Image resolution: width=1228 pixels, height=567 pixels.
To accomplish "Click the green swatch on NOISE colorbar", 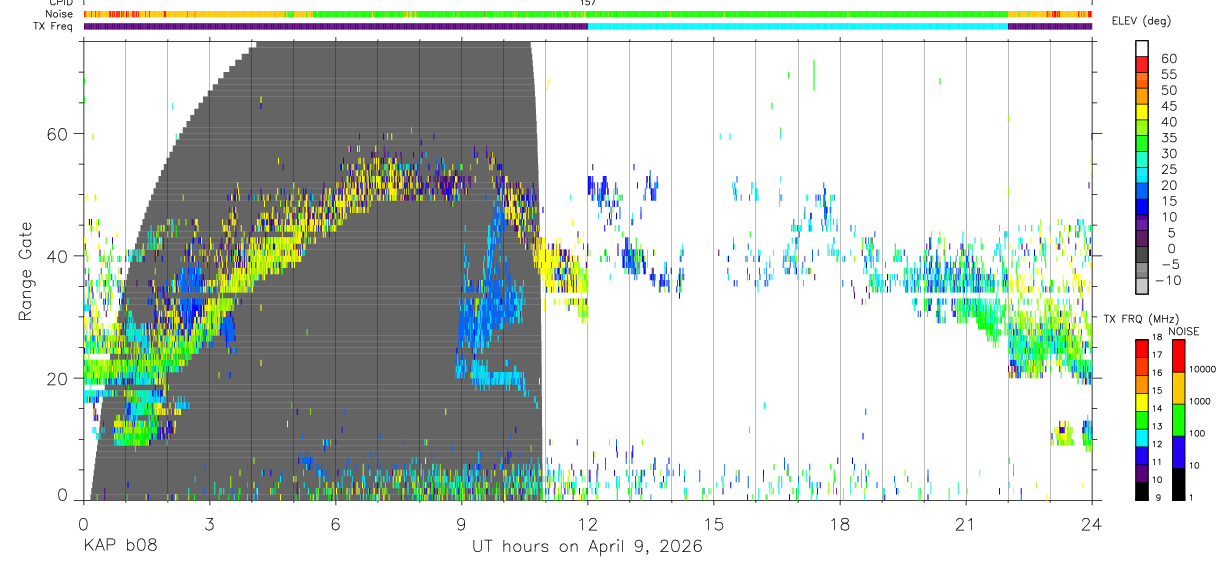I will click(1177, 419).
